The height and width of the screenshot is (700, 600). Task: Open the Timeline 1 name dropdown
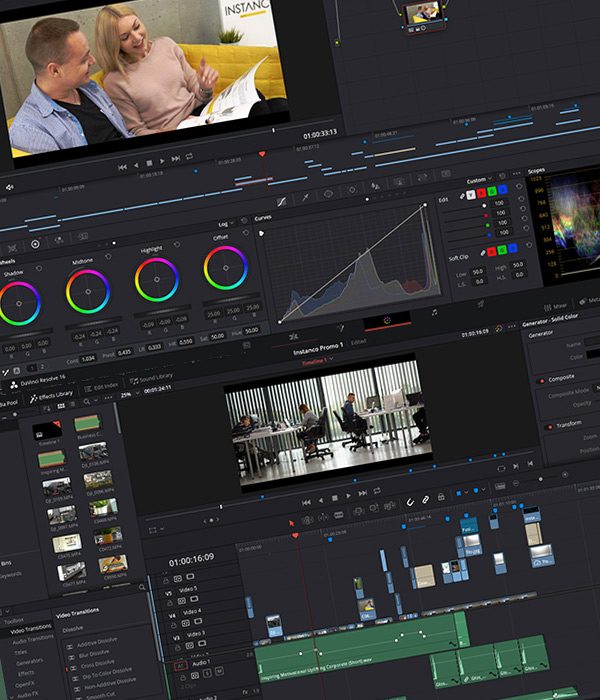[x=317, y=360]
